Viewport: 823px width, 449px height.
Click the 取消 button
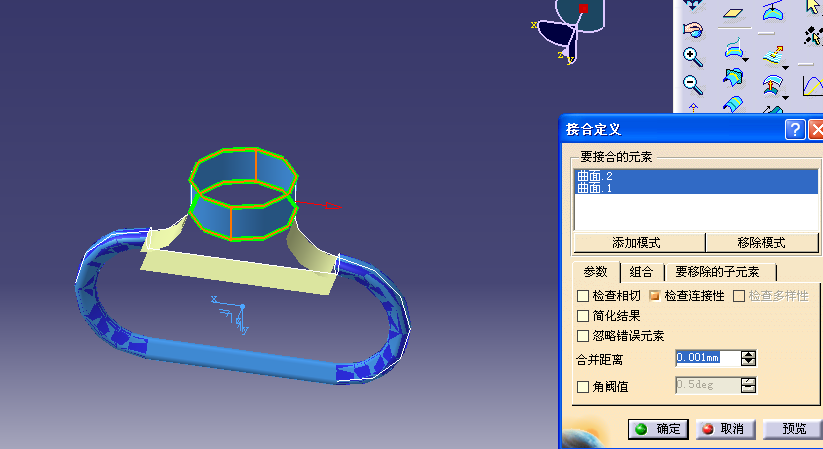tap(725, 429)
